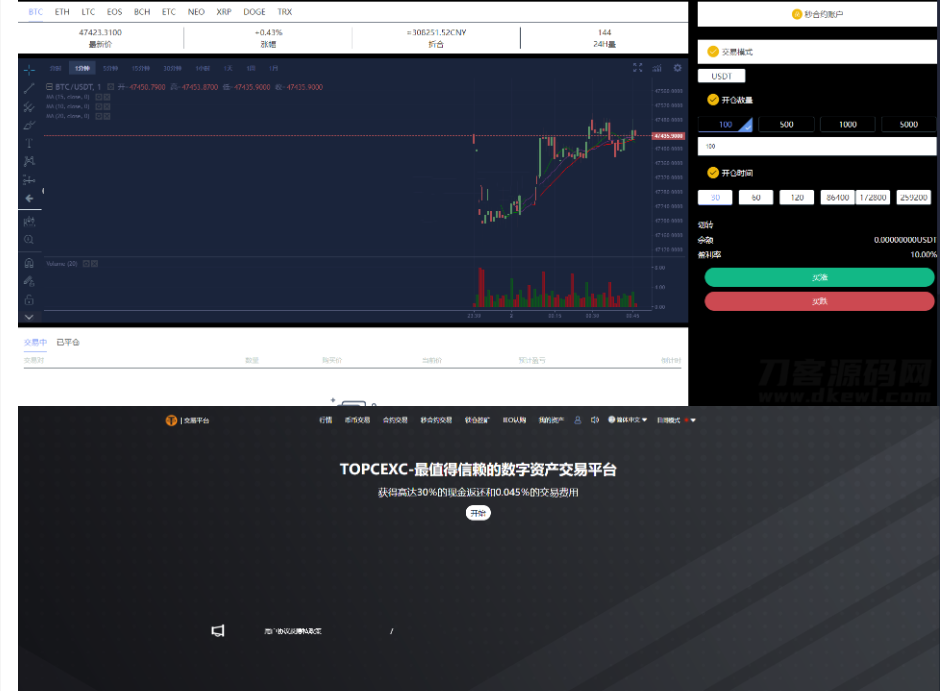Click the ruler measure icon above magnifier

(29, 222)
